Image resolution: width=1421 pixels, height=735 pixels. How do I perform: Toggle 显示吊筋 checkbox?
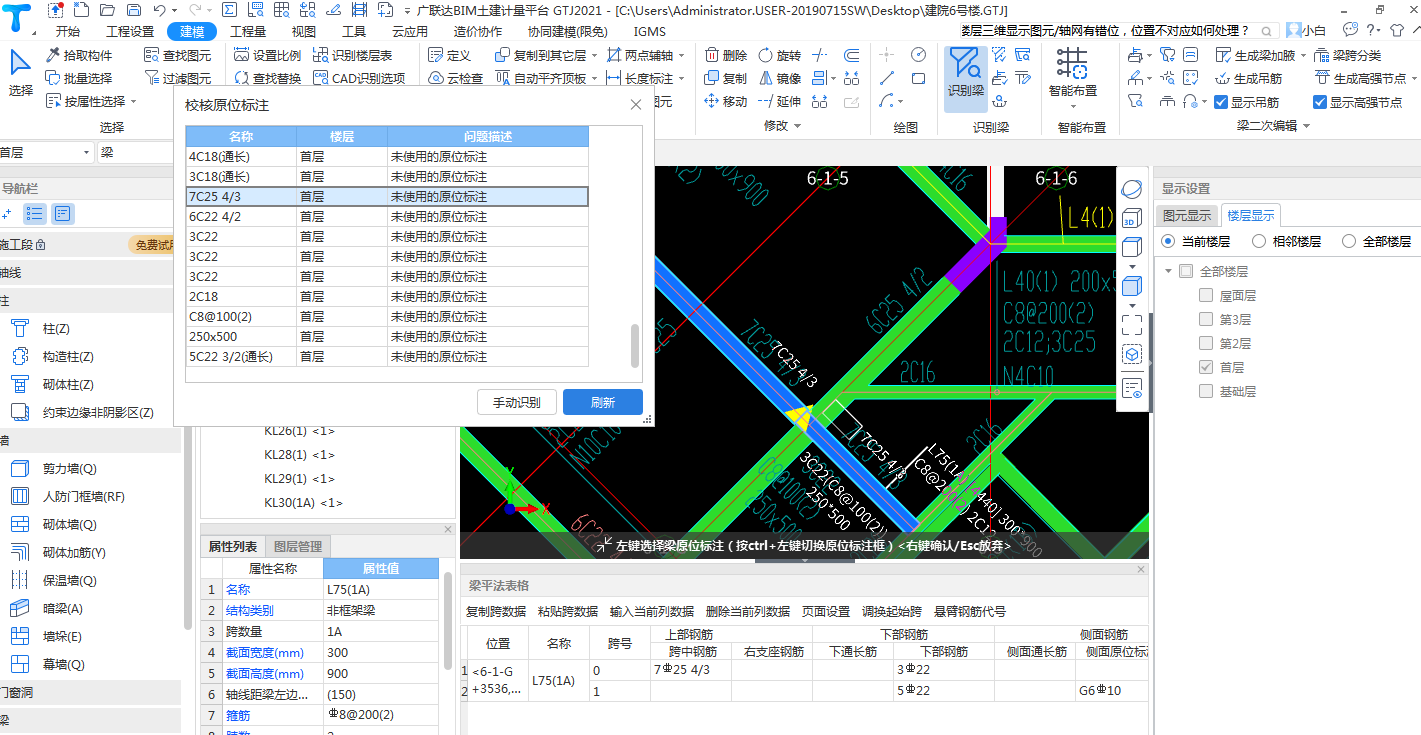click(1221, 101)
